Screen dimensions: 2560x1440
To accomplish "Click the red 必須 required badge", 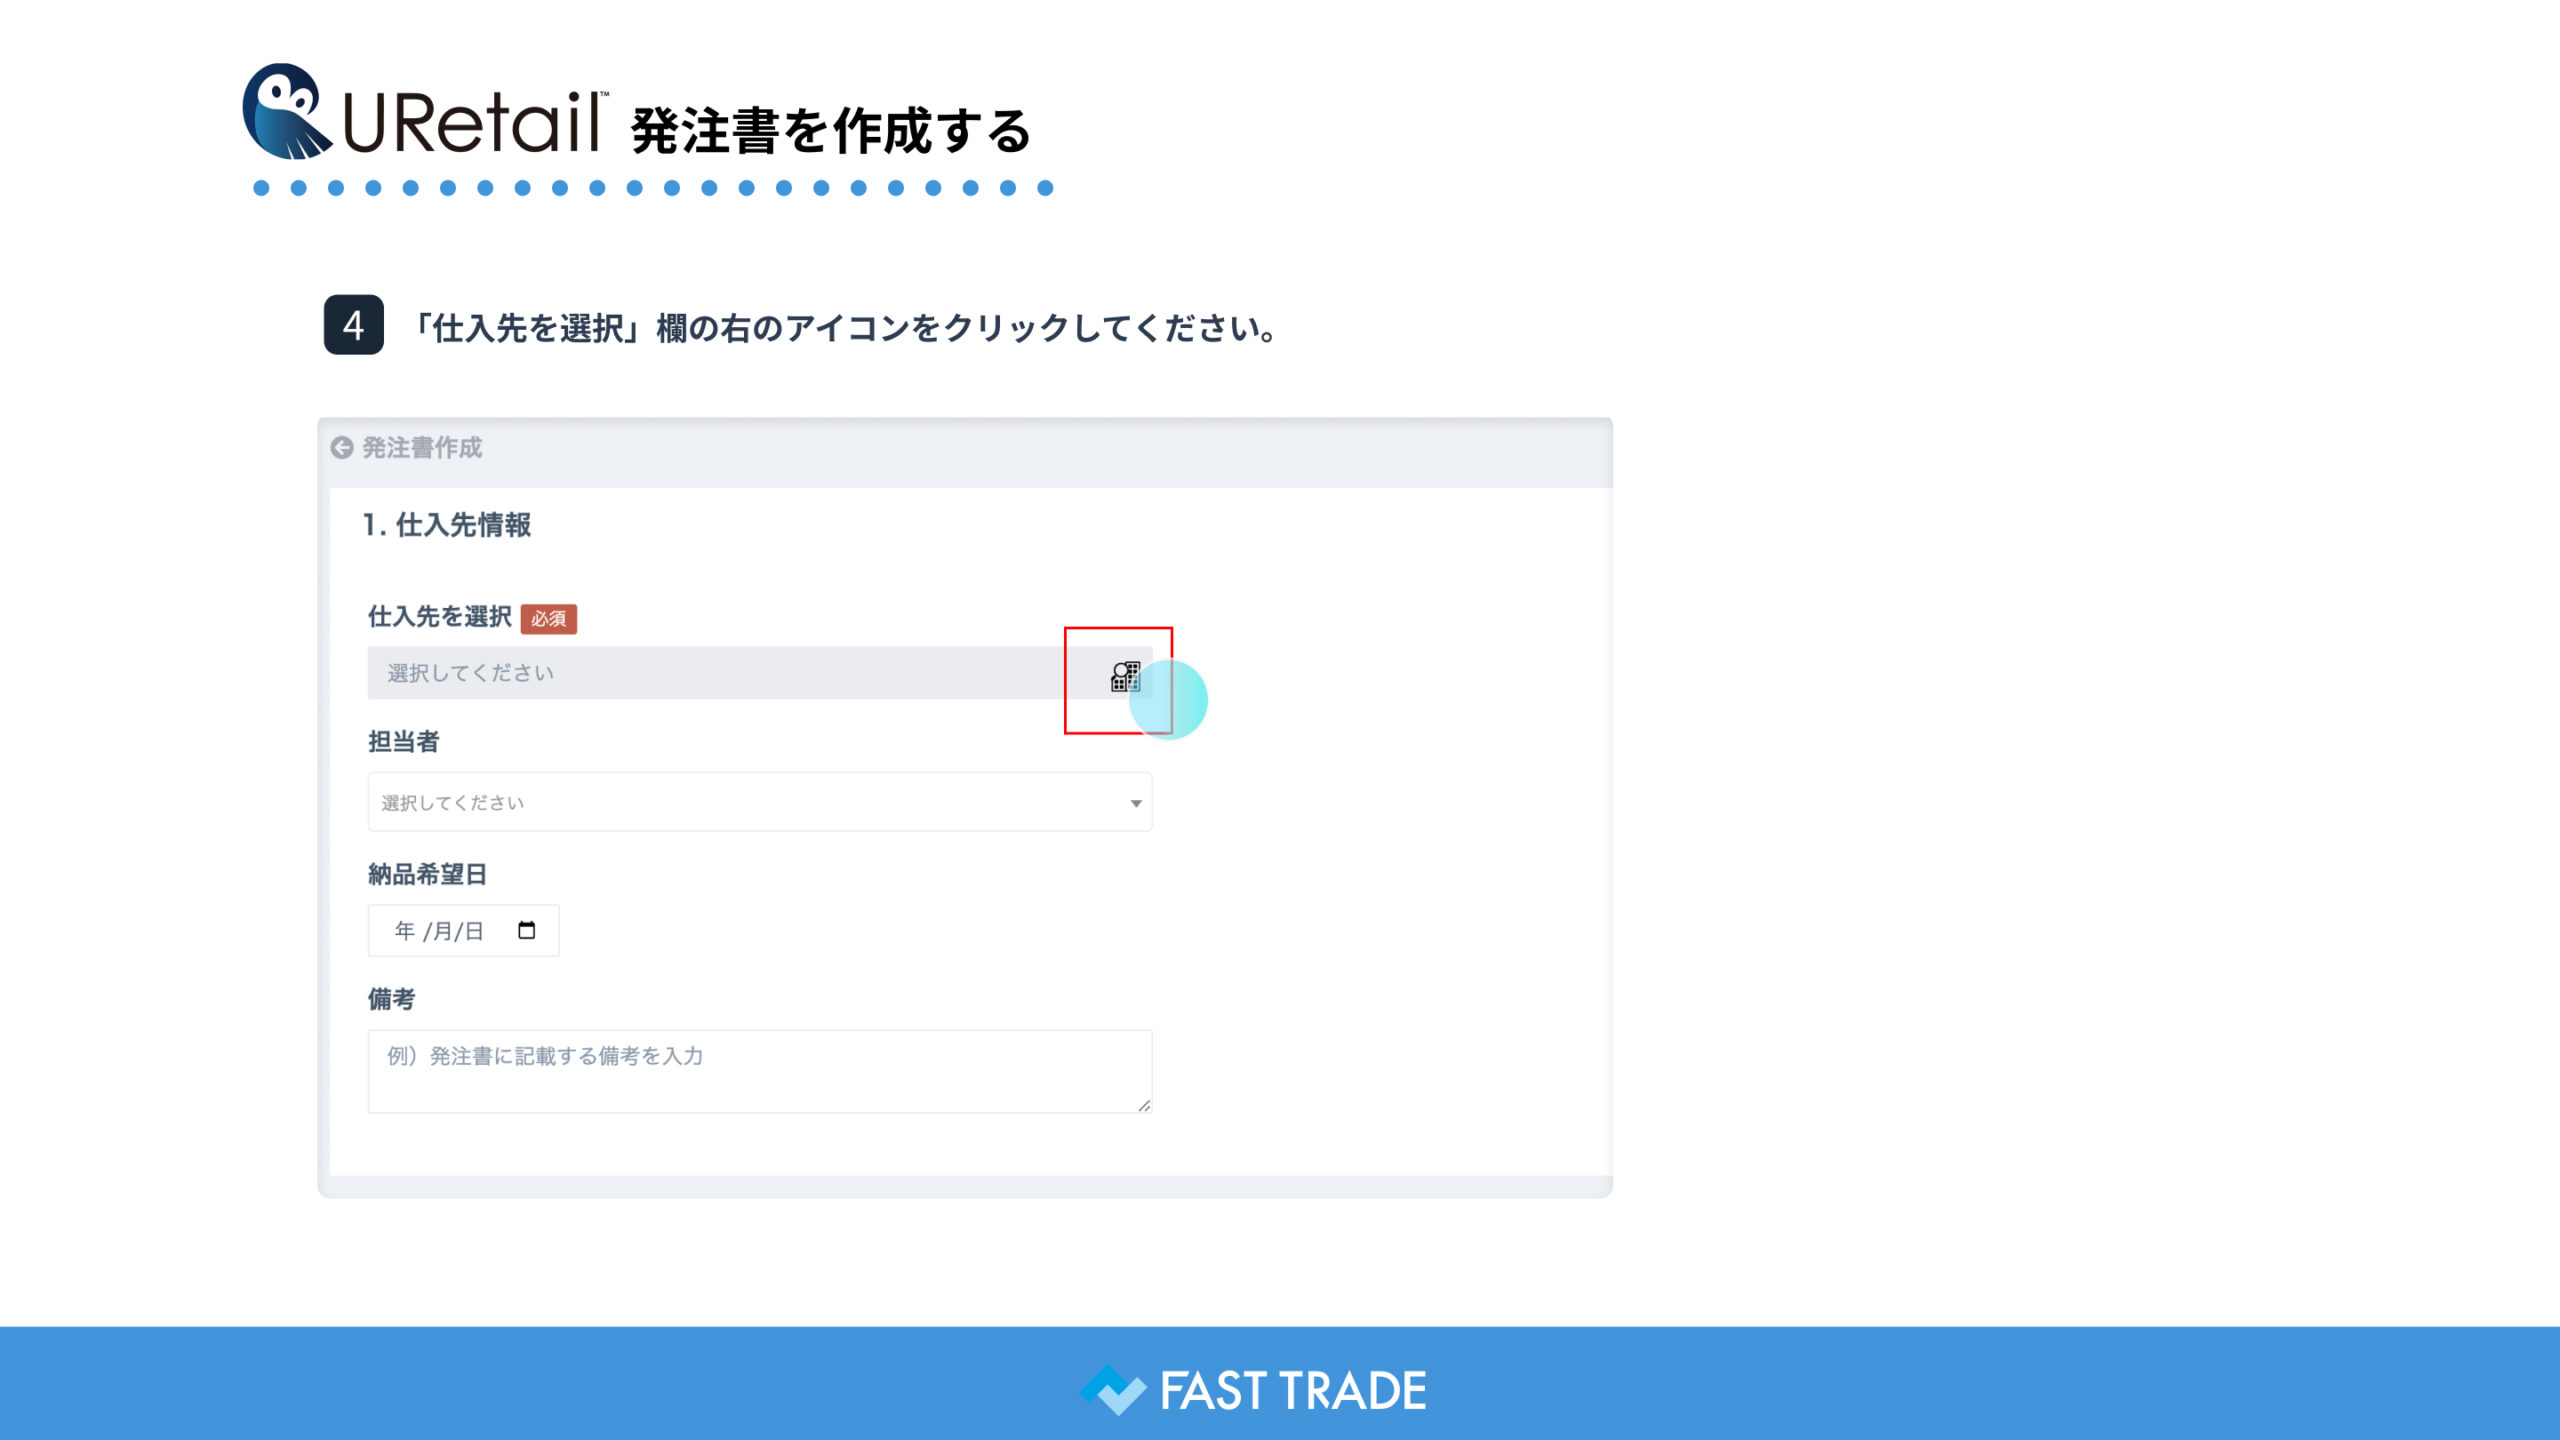I will click(x=548, y=619).
